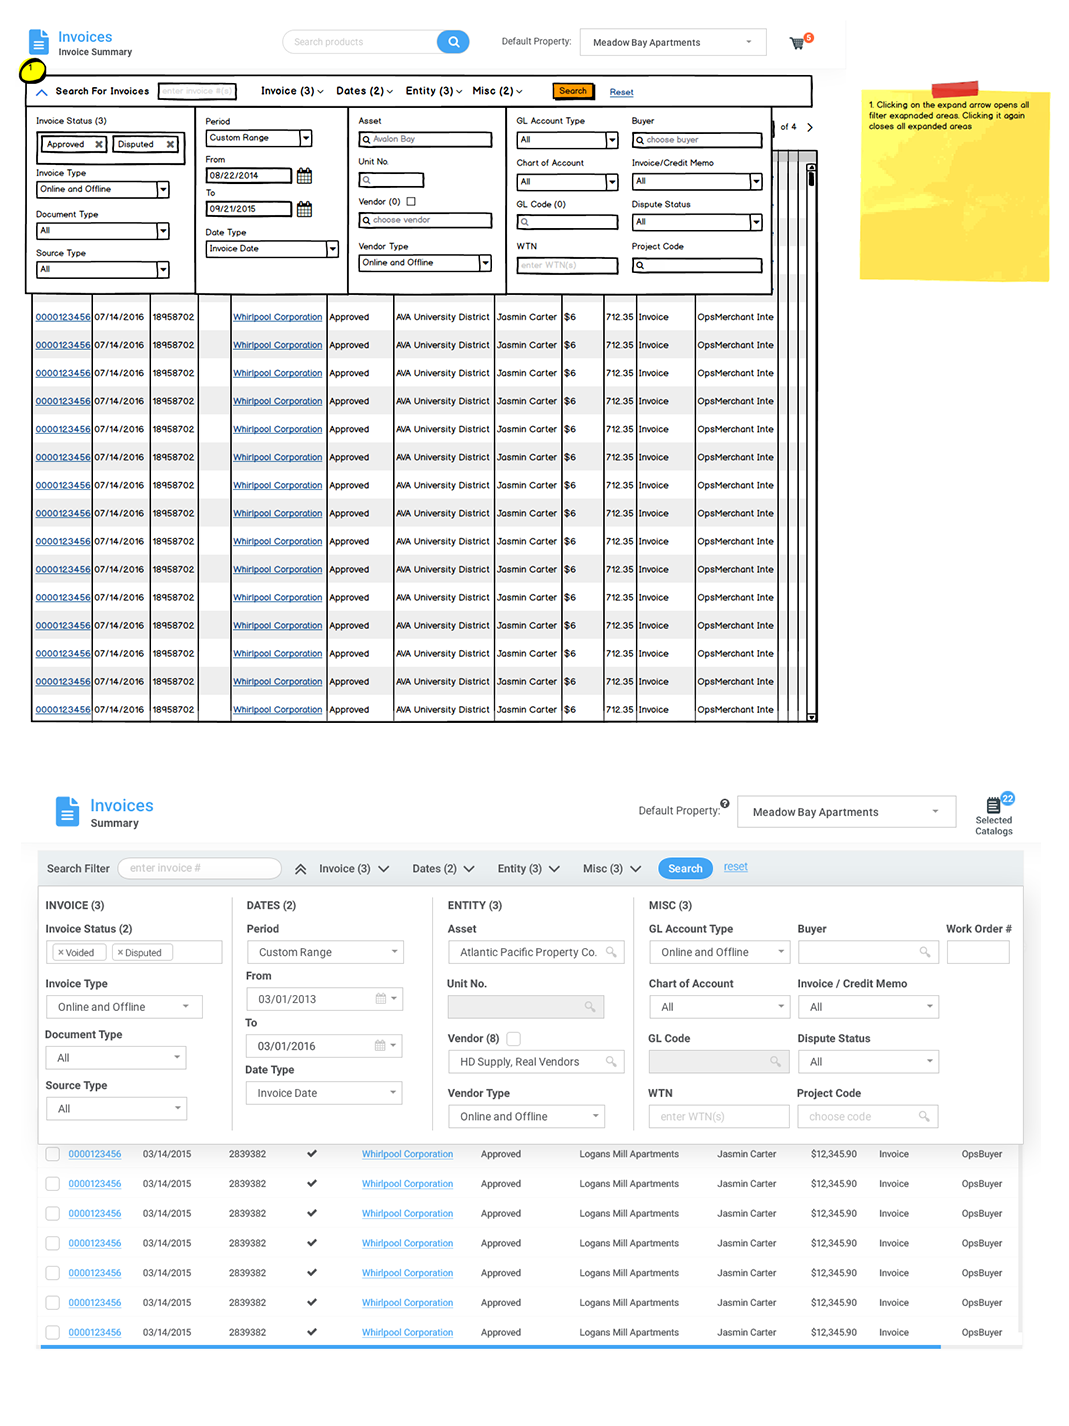Screen dimensions: 1069x1426
Task: Click the magnifier in top wireframe choose buyer field
Action: coord(640,140)
